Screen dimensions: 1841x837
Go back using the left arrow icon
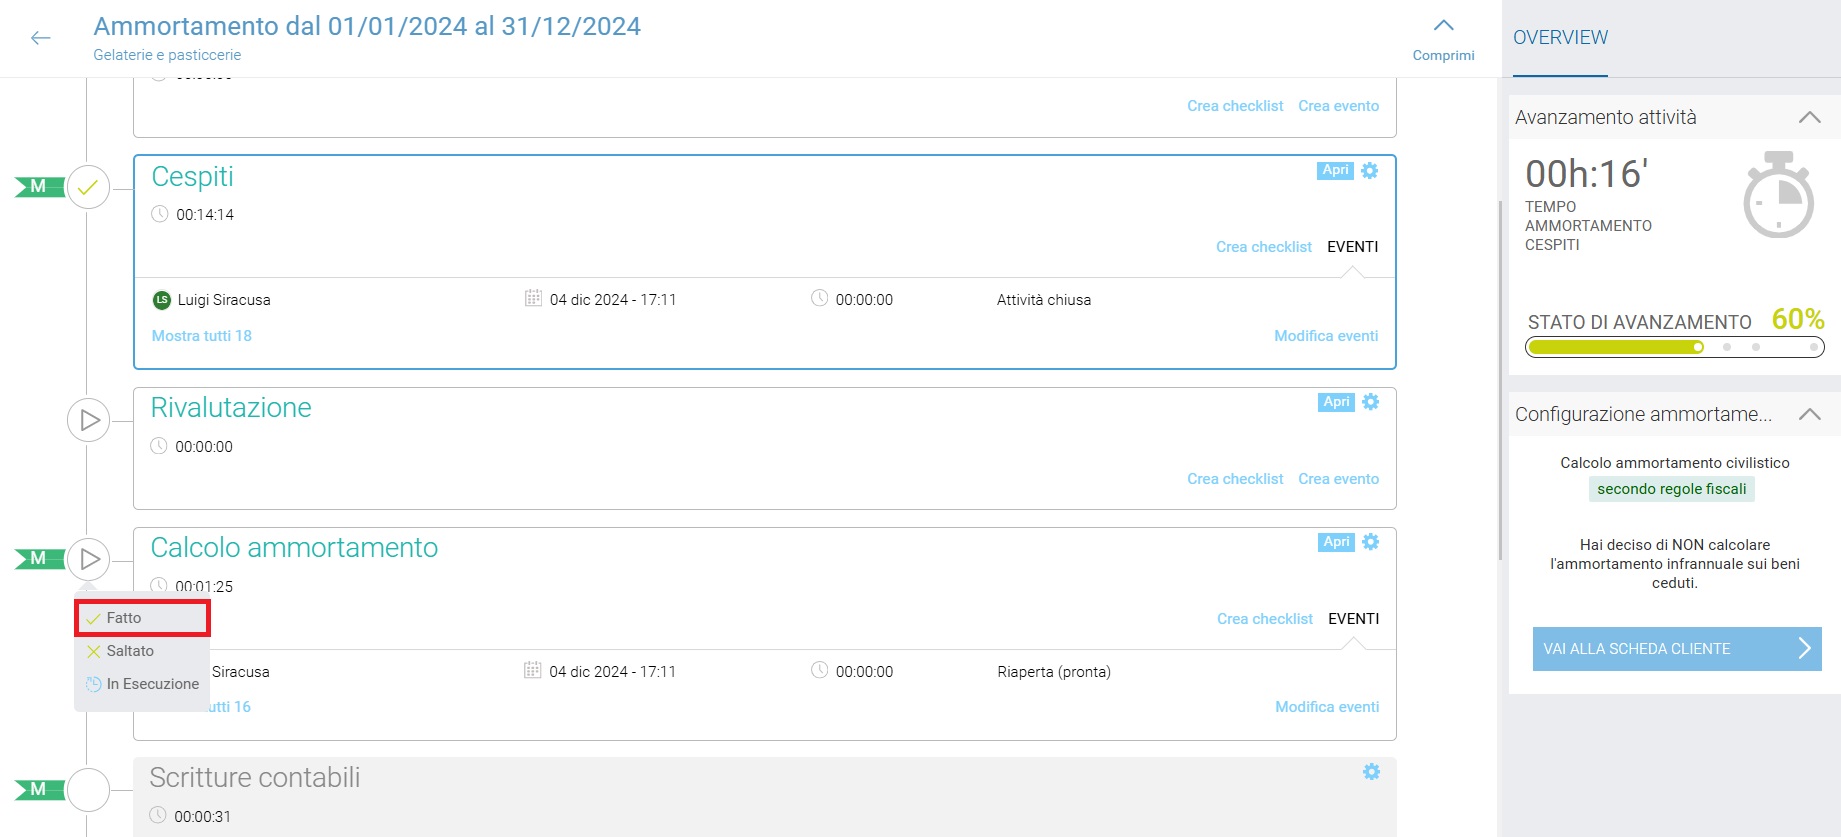click(x=41, y=38)
